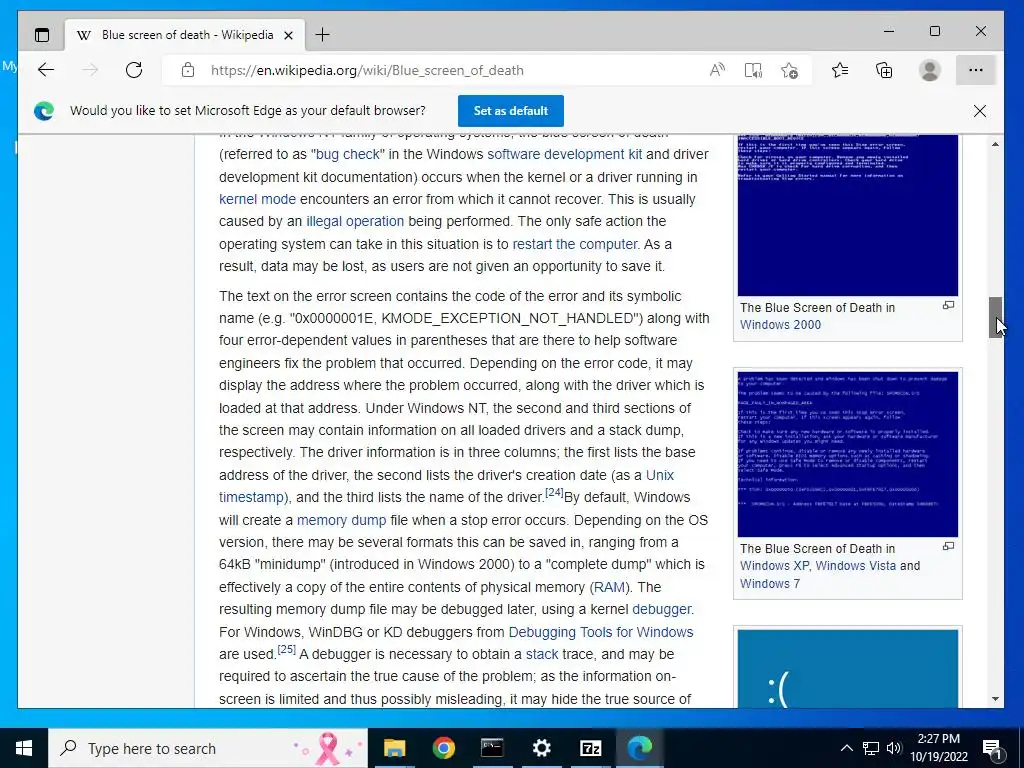Follow the "Unix" link
The image size is (1024, 768).
(x=660, y=475)
